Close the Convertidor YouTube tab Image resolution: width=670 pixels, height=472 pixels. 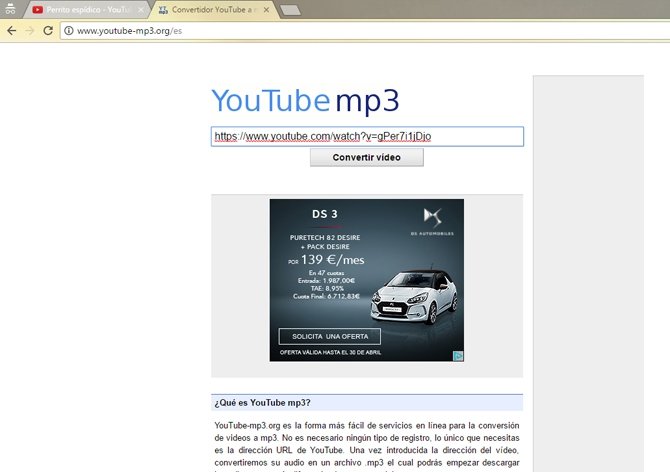click(x=266, y=9)
